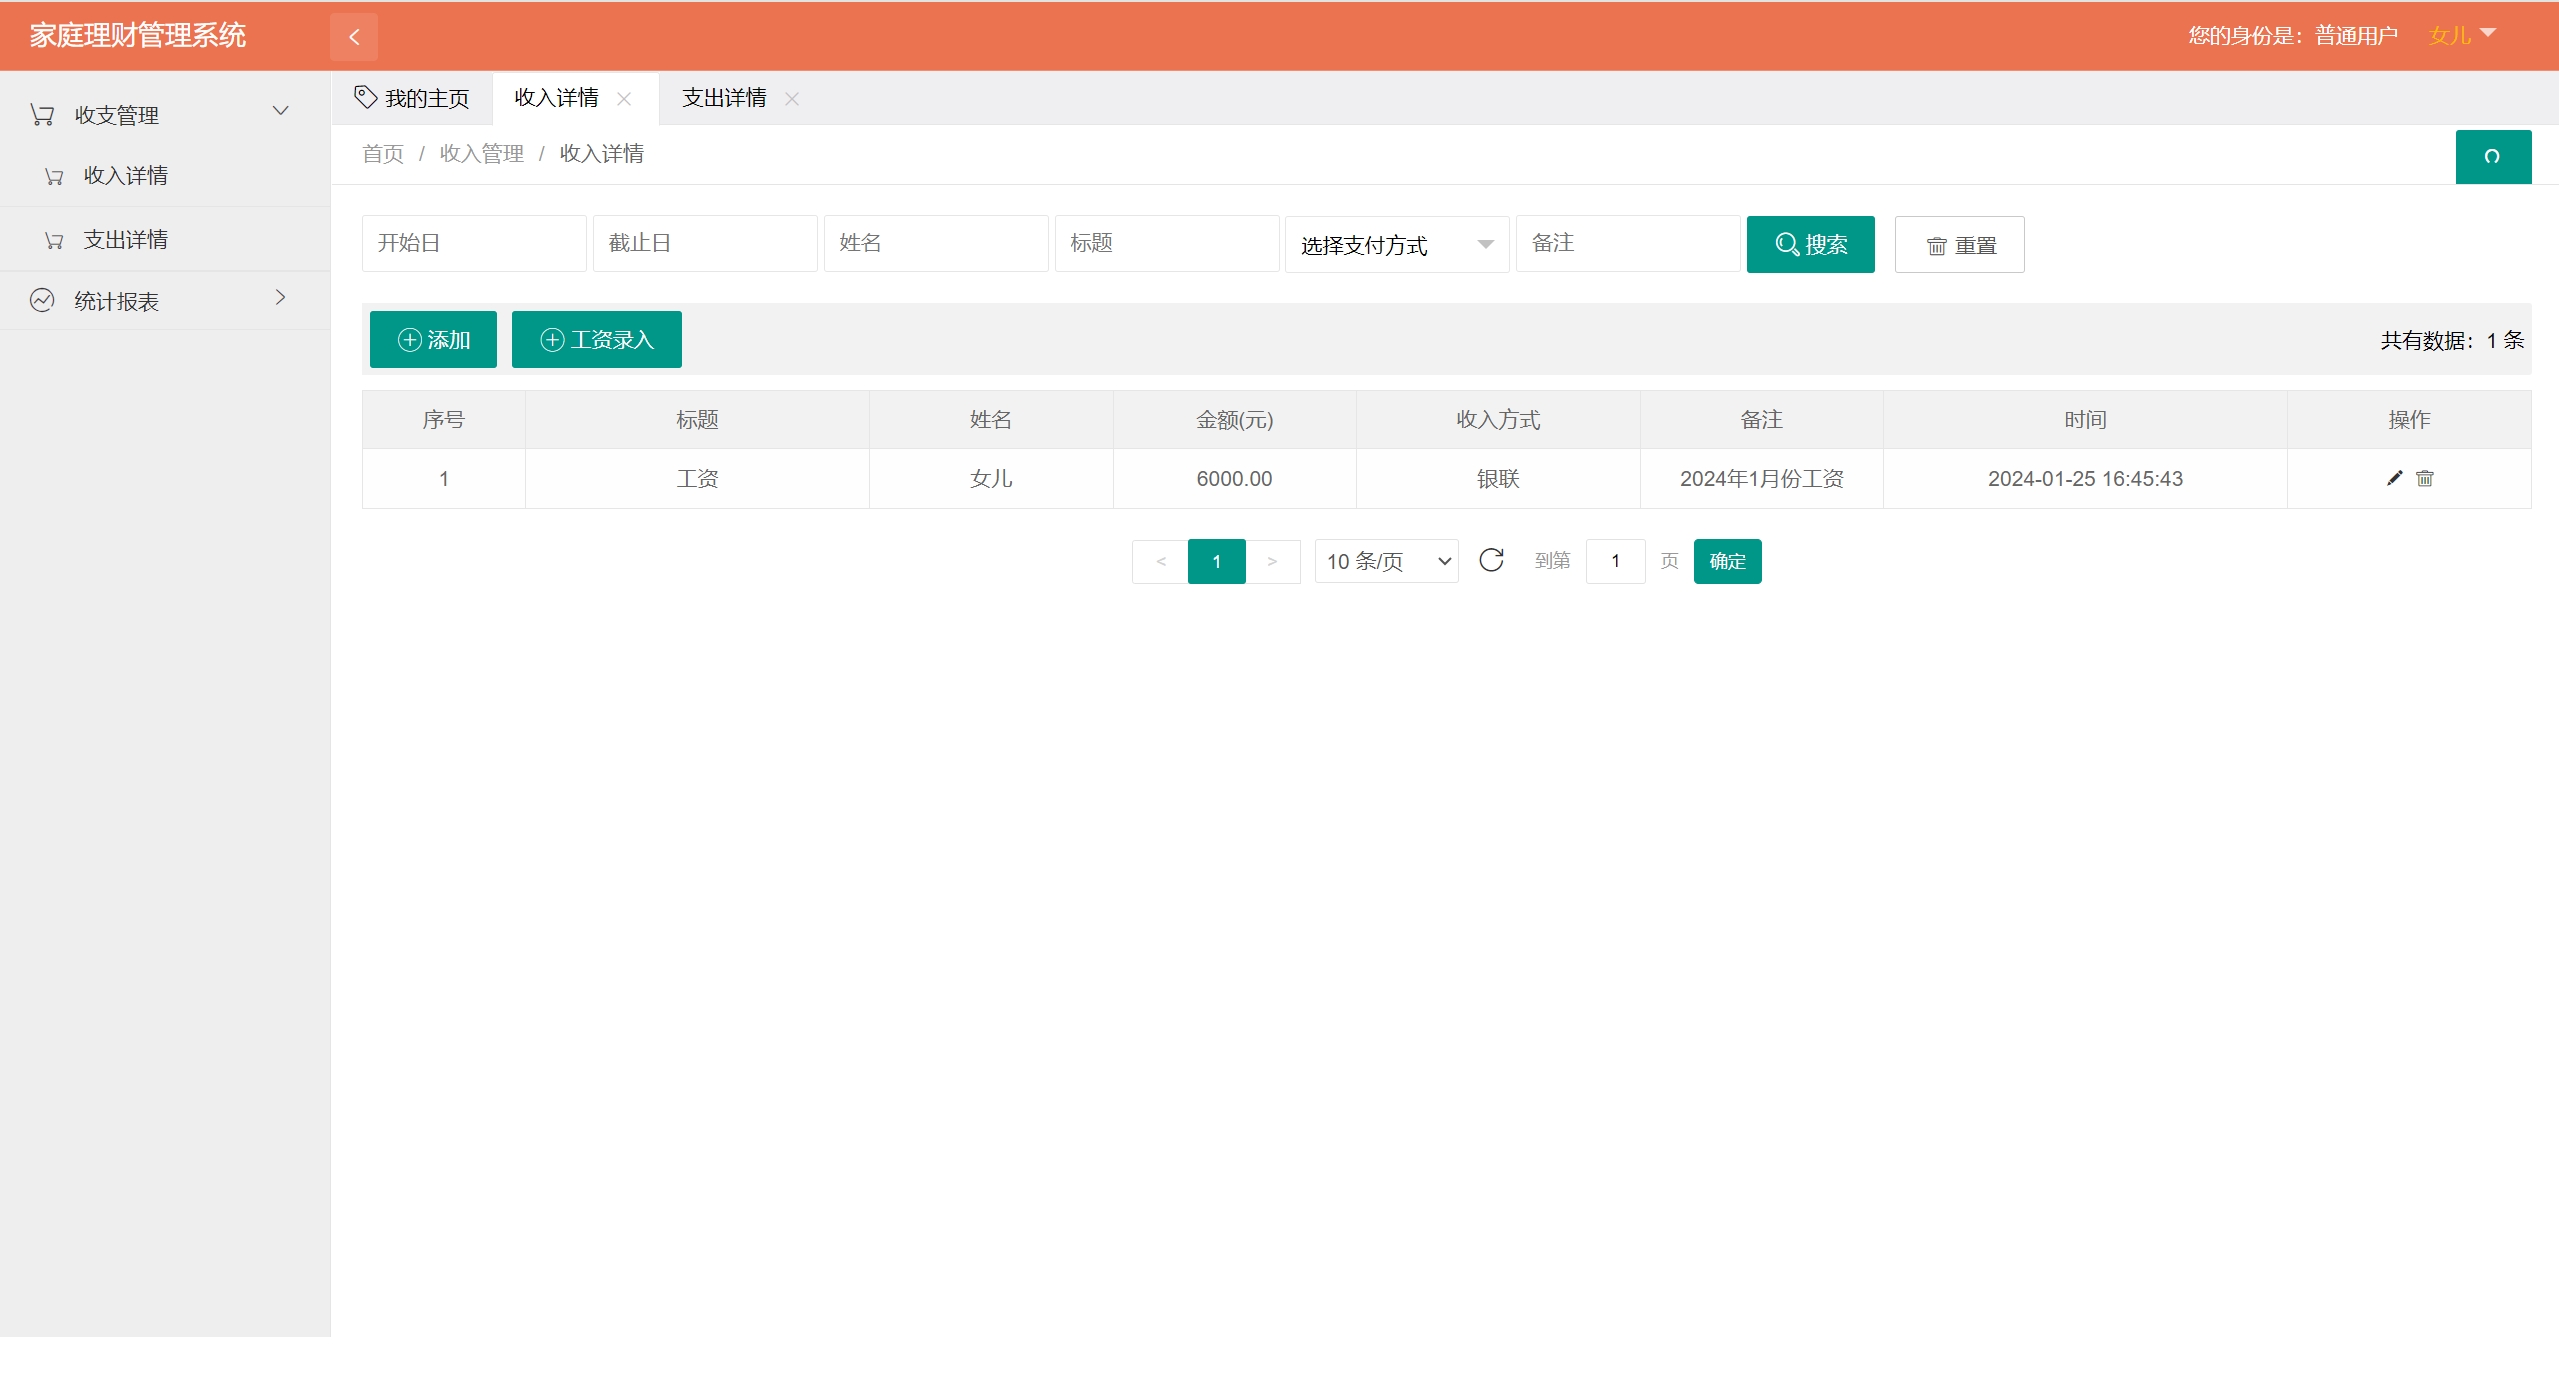Click the 重置 reset button

1959,244
